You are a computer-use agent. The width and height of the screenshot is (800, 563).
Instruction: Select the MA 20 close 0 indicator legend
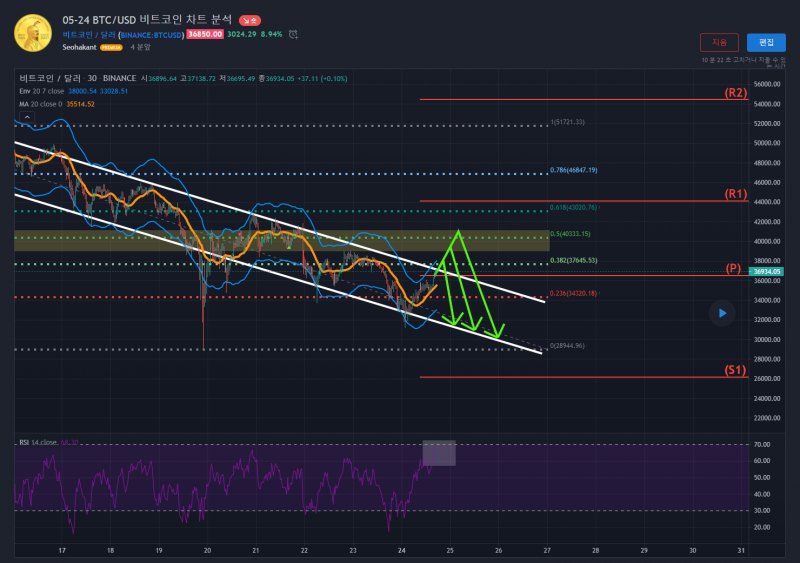click(41, 103)
